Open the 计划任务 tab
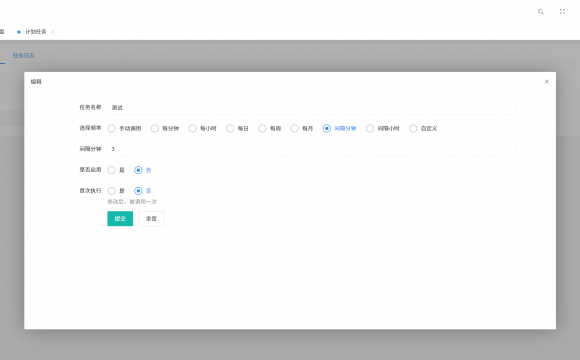 36,32
